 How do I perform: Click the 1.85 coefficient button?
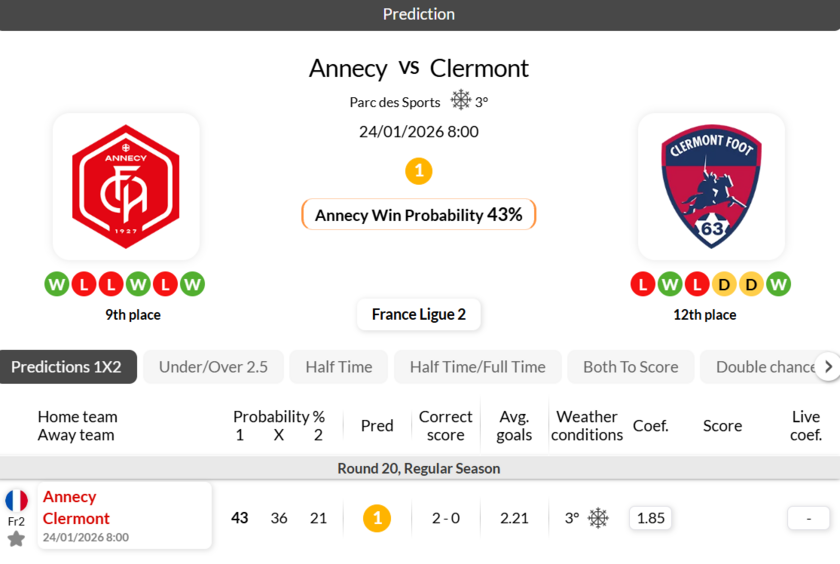[x=651, y=518]
